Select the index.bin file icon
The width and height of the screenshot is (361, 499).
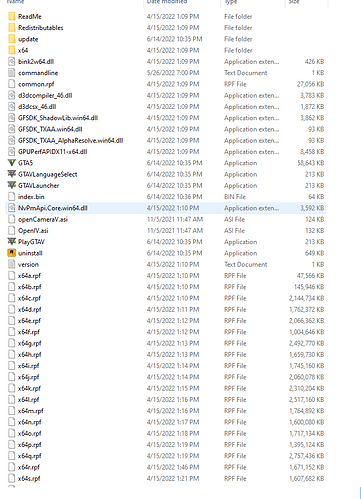click(x=12, y=197)
